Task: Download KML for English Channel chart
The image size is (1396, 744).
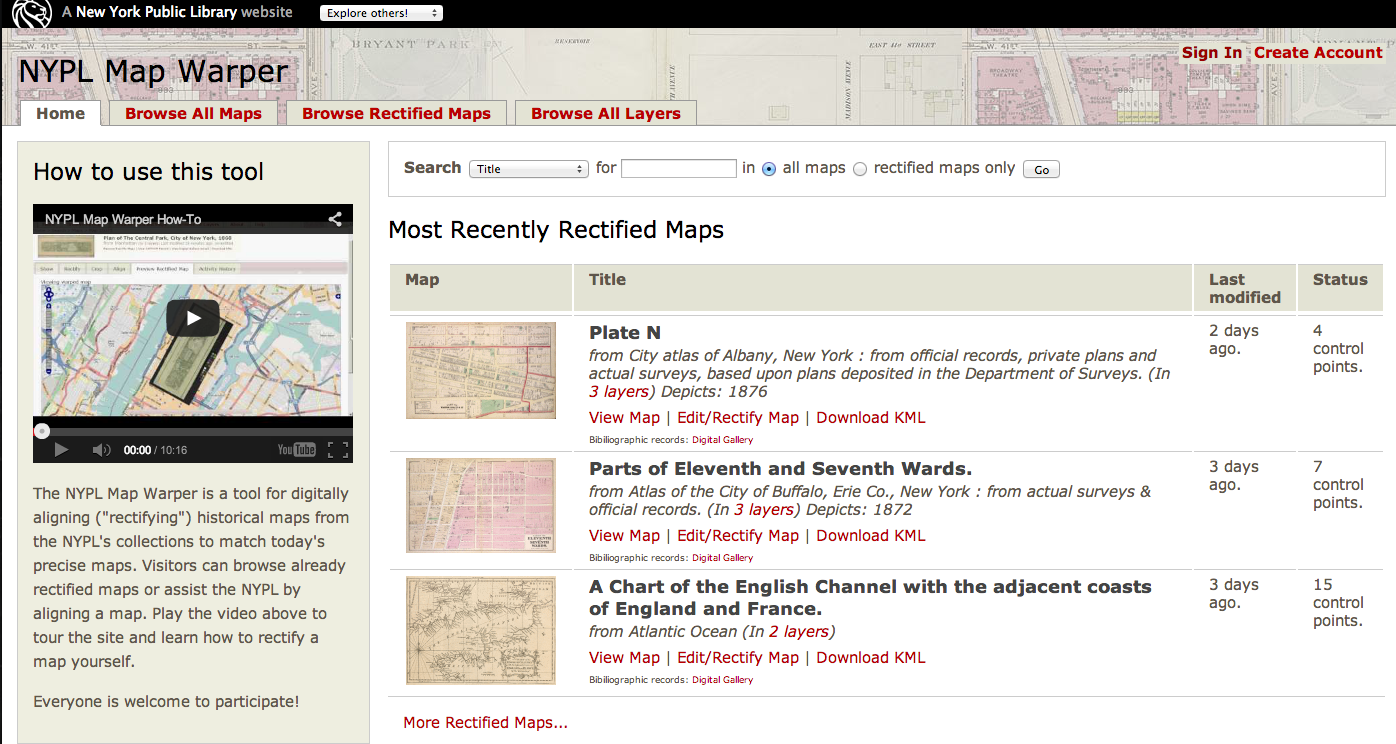Action: tap(871, 657)
